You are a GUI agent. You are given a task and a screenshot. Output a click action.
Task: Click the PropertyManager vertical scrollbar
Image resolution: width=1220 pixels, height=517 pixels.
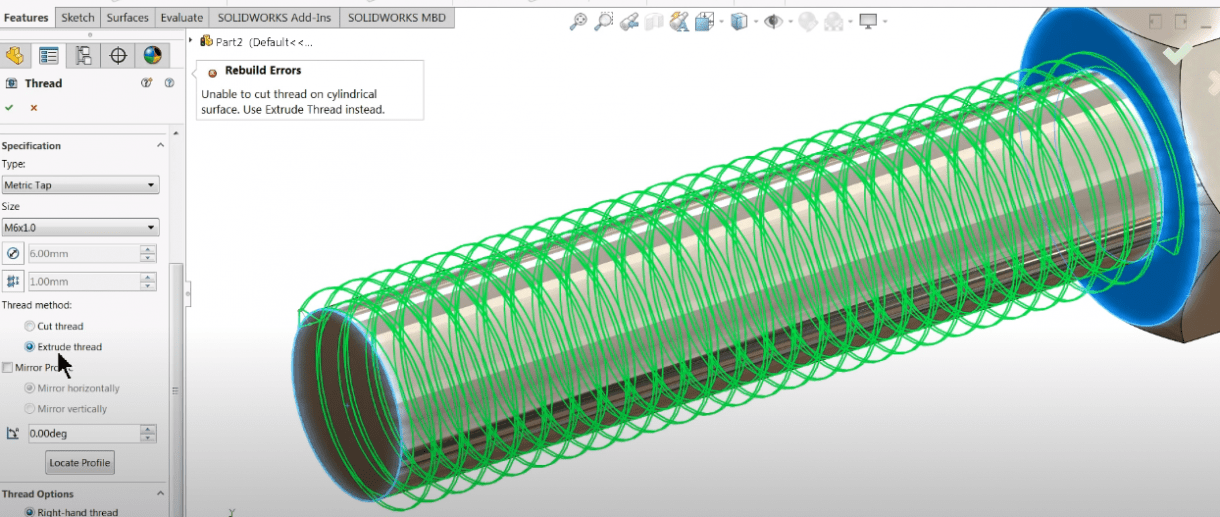point(178,390)
